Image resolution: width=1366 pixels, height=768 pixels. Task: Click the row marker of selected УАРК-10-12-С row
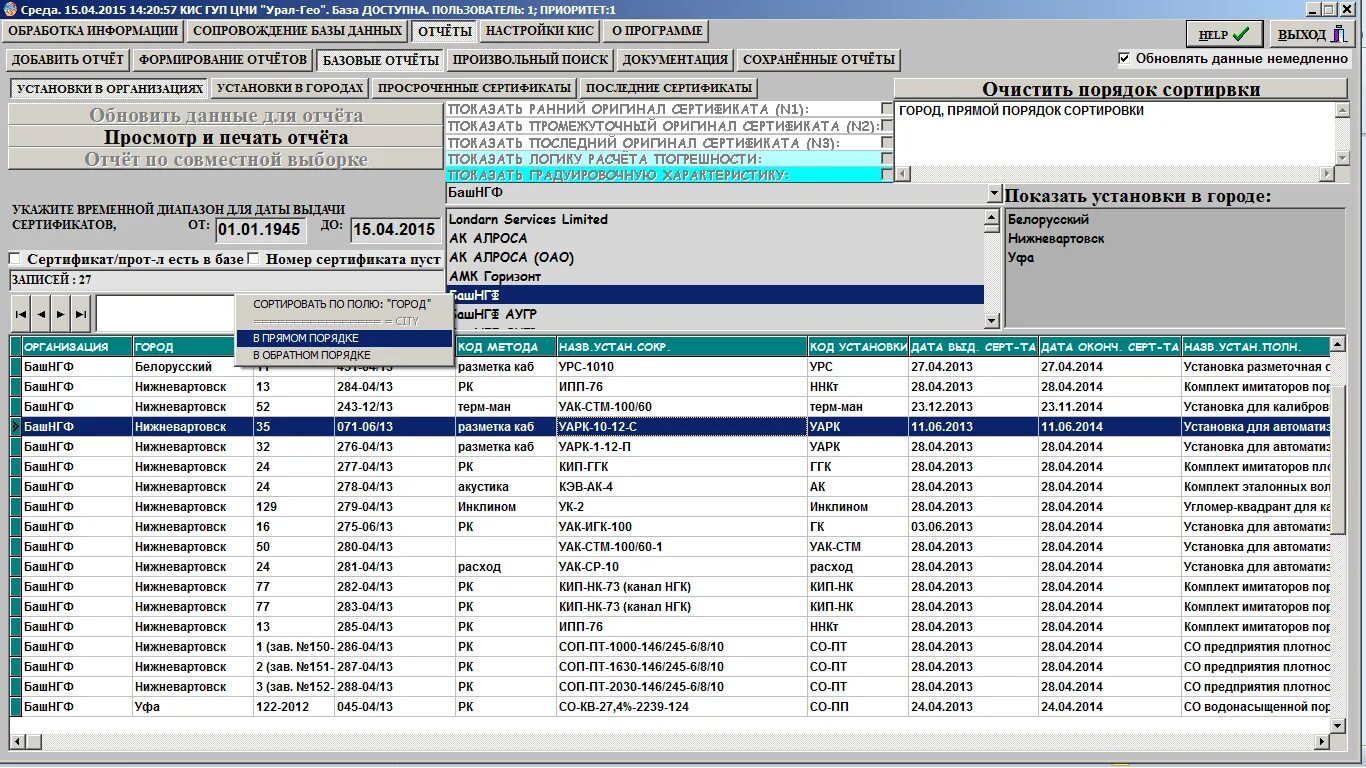15,427
